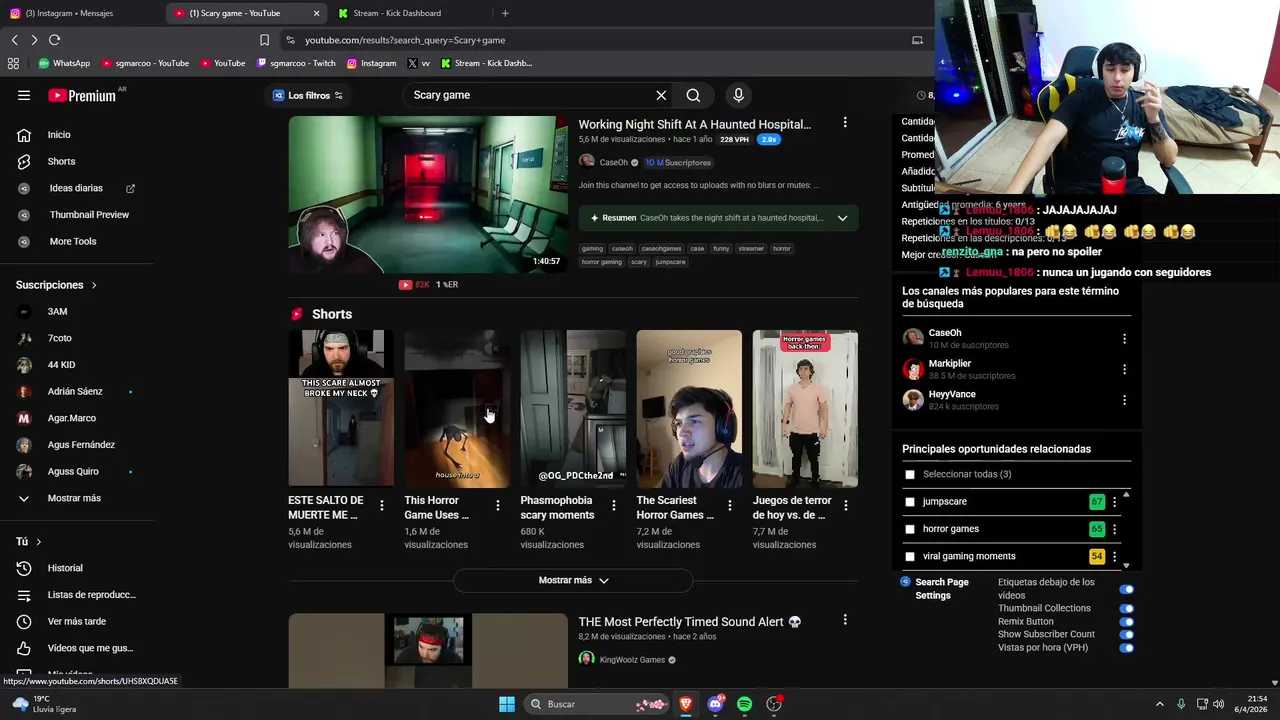Open KingWoolz Games channel link
The width and height of the screenshot is (1280, 720).
[632, 660]
